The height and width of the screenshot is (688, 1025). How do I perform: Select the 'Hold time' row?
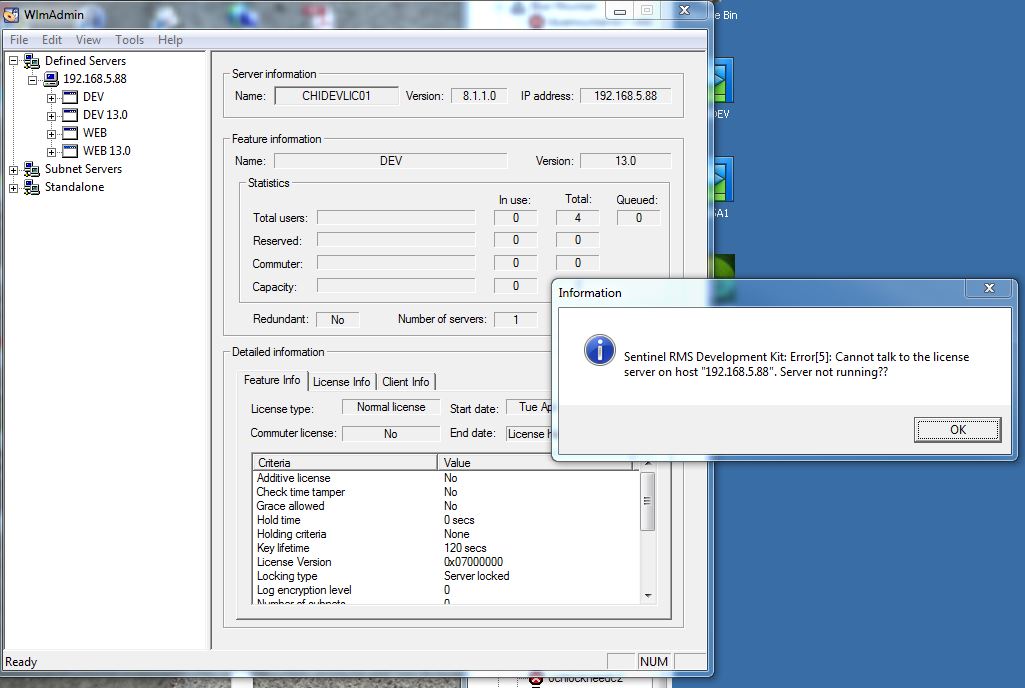446,520
